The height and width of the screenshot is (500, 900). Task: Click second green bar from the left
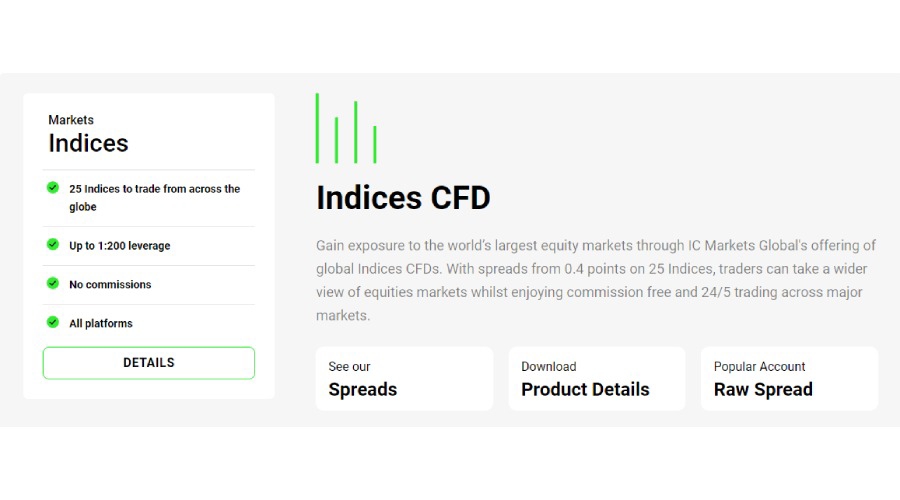[336, 140]
